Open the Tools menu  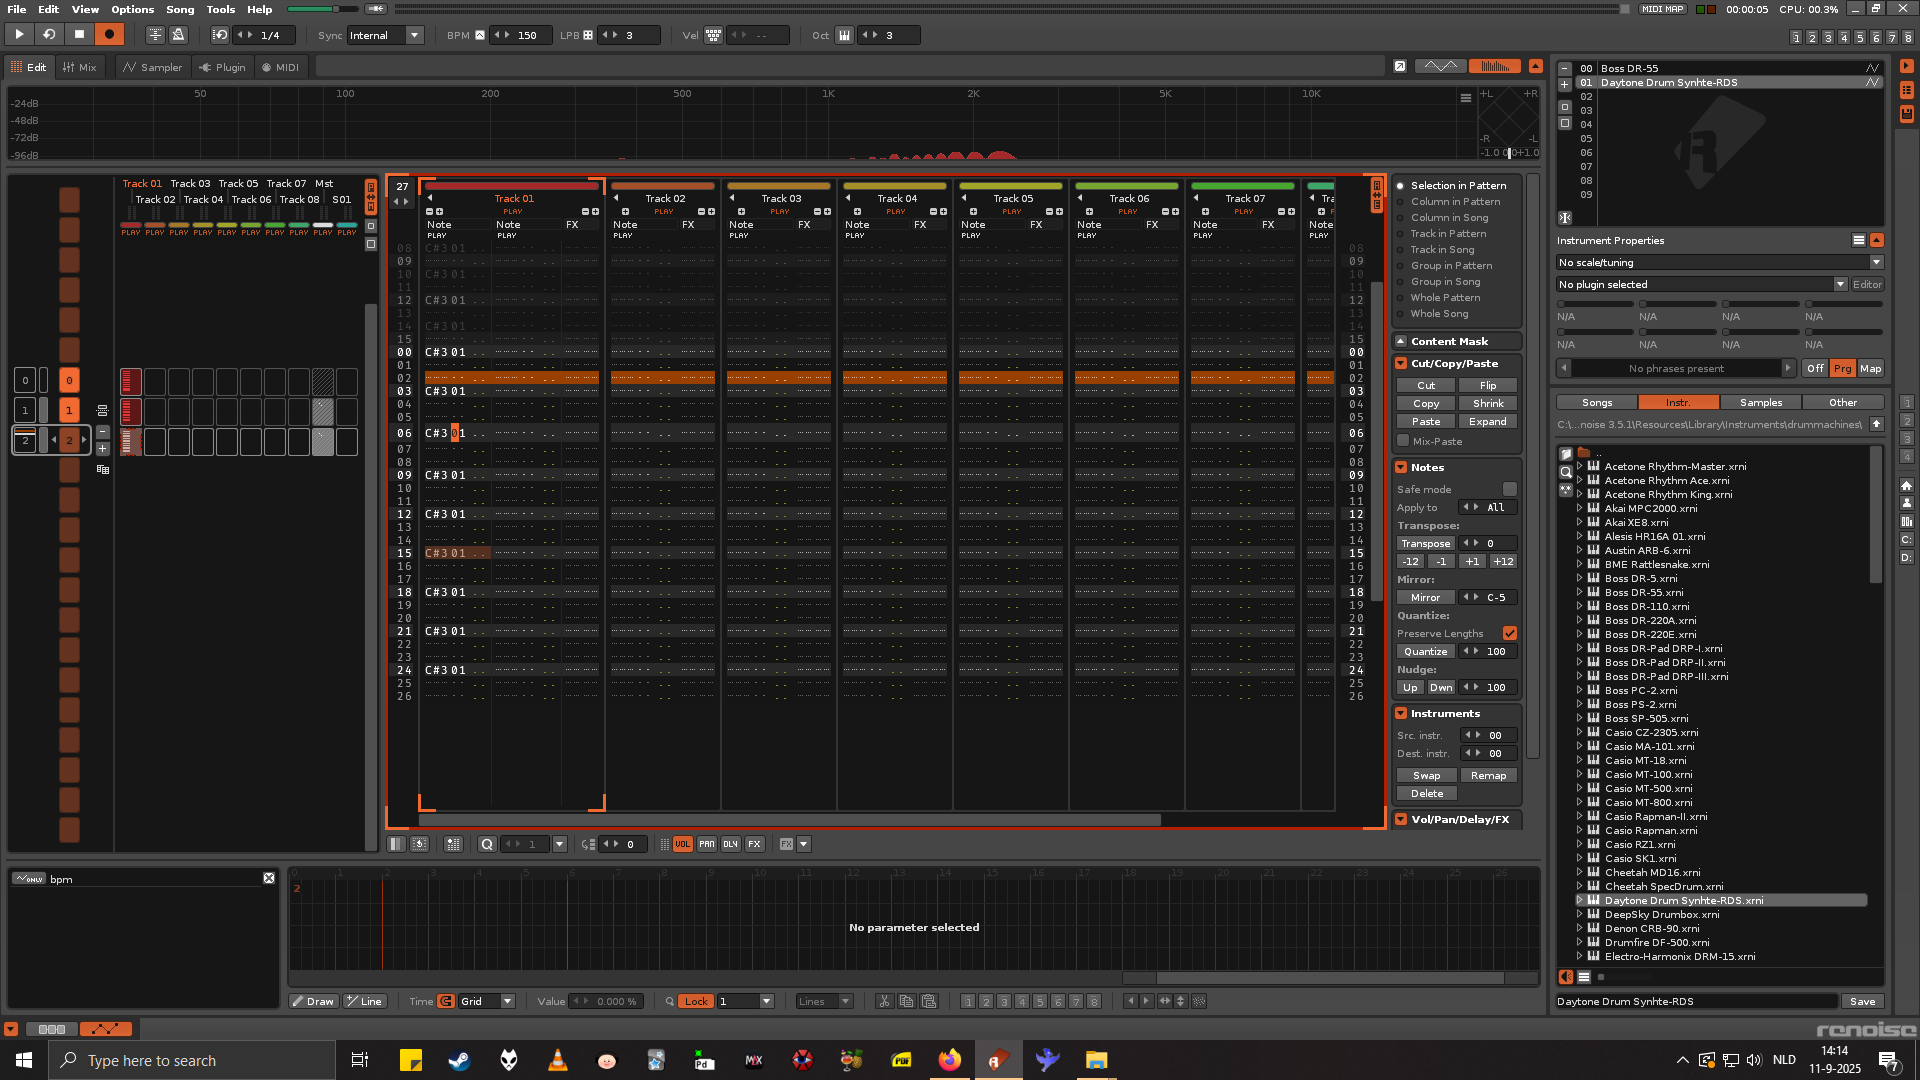tap(220, 9)
